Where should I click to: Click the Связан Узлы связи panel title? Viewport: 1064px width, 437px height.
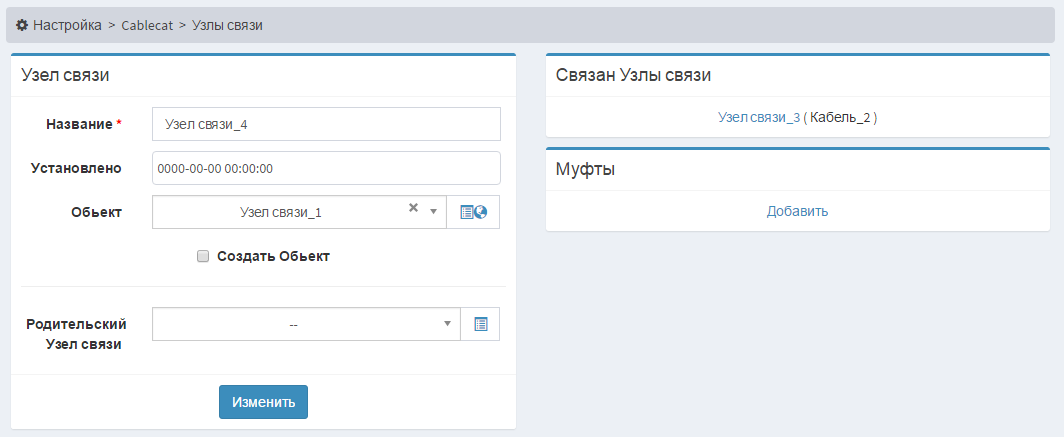633,75
